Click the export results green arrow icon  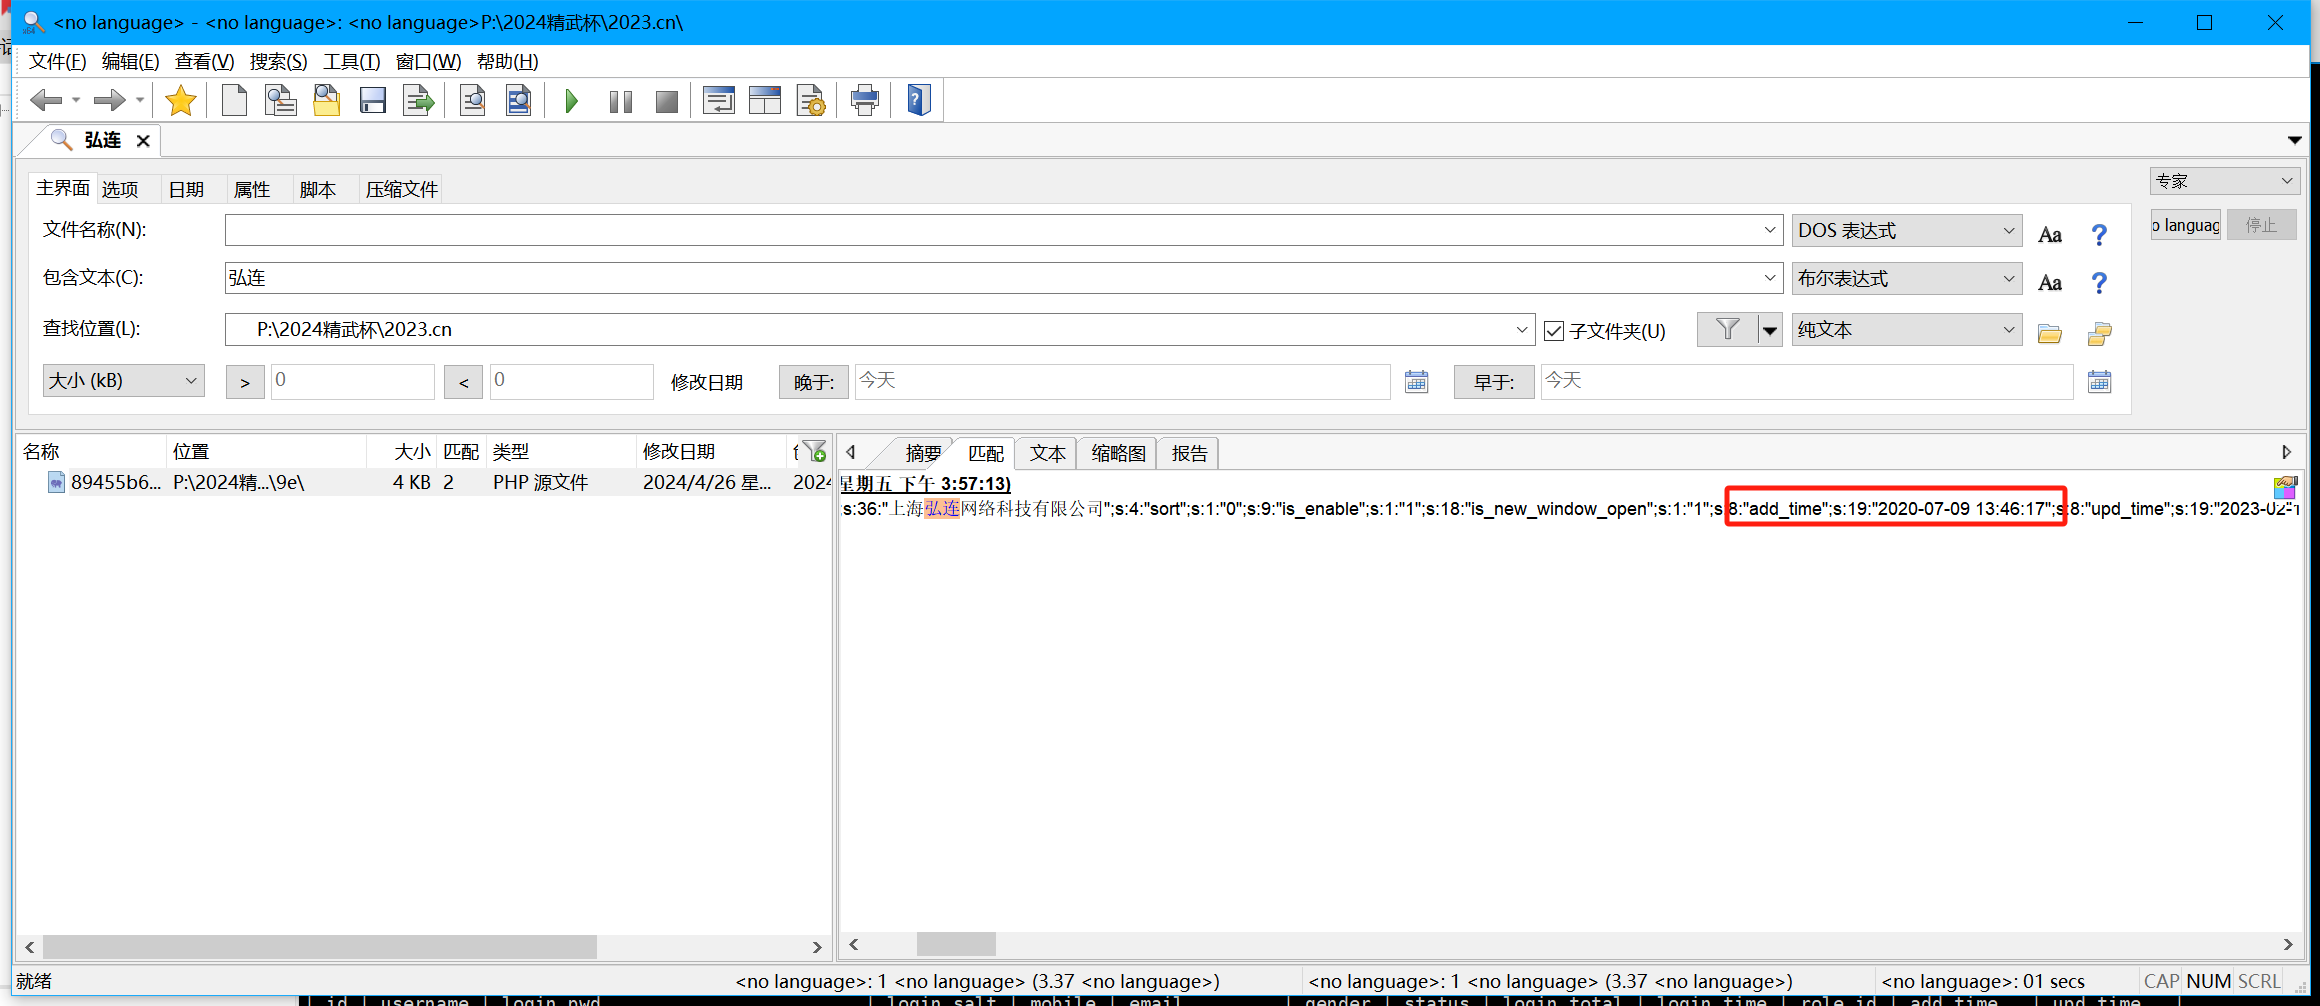(419, 100)
